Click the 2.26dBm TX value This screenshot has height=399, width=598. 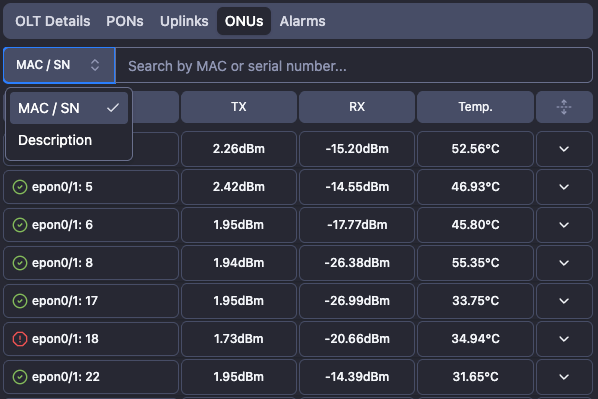coord(239,149)
